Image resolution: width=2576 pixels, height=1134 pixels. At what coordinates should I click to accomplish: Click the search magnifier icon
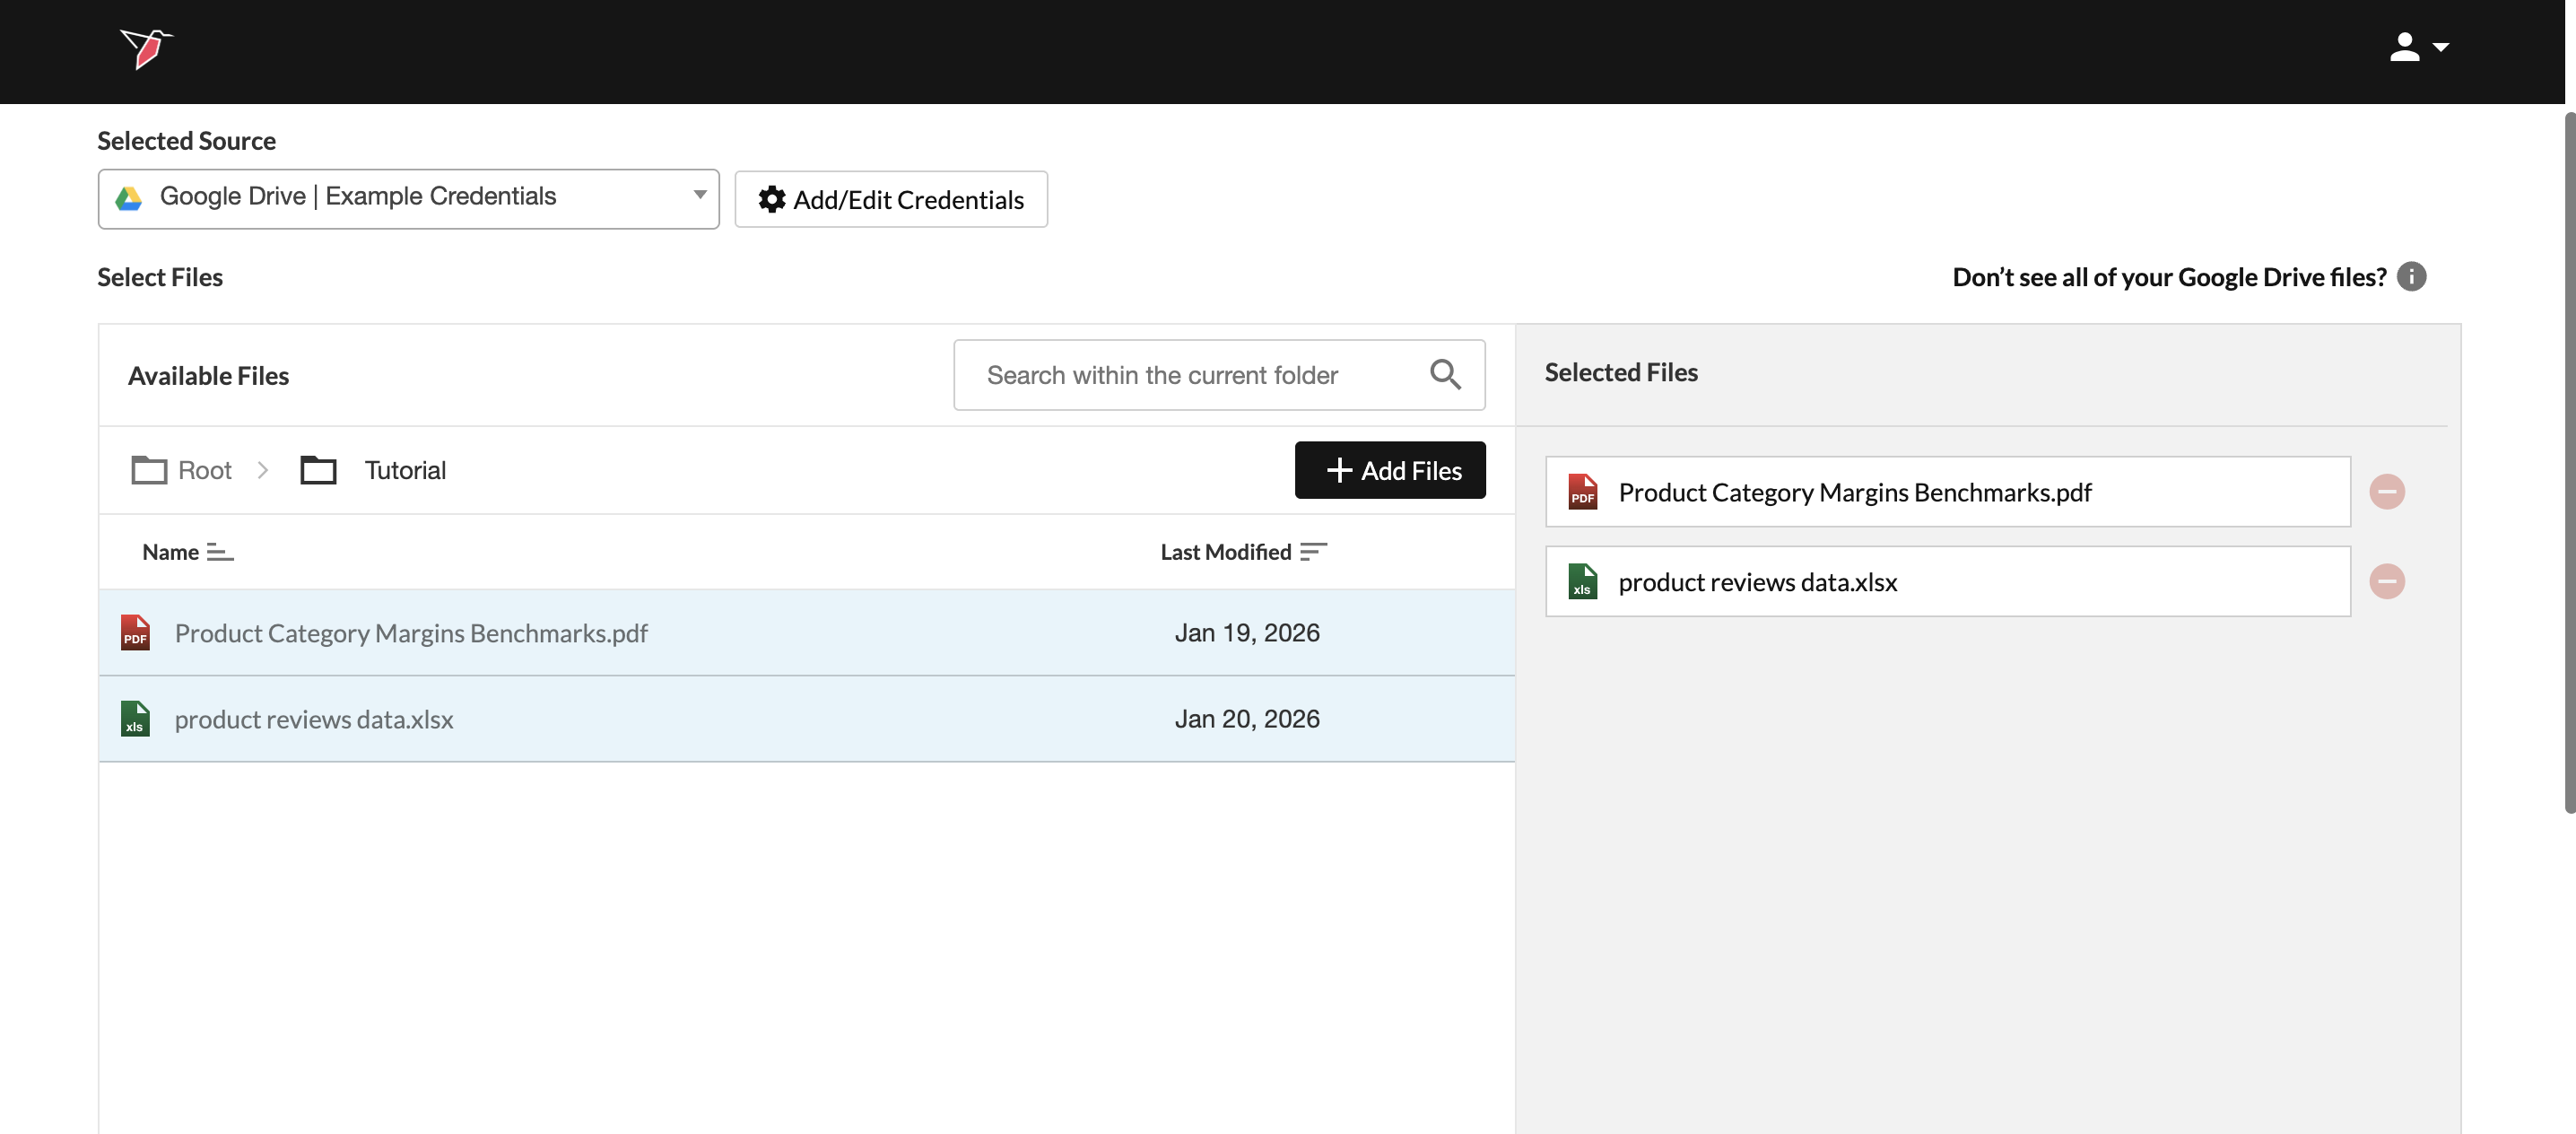pyautogui.click(x=1444, y=374)
